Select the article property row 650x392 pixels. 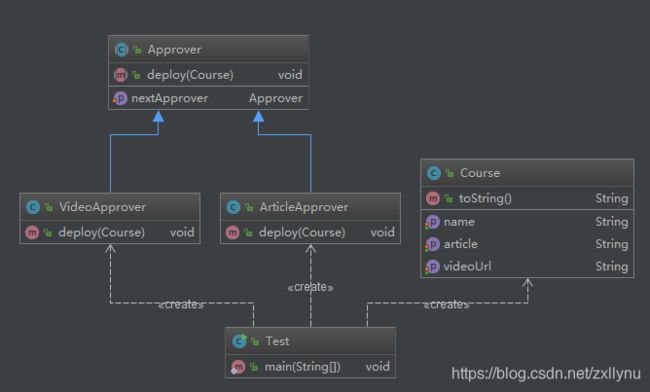[527, 244]
